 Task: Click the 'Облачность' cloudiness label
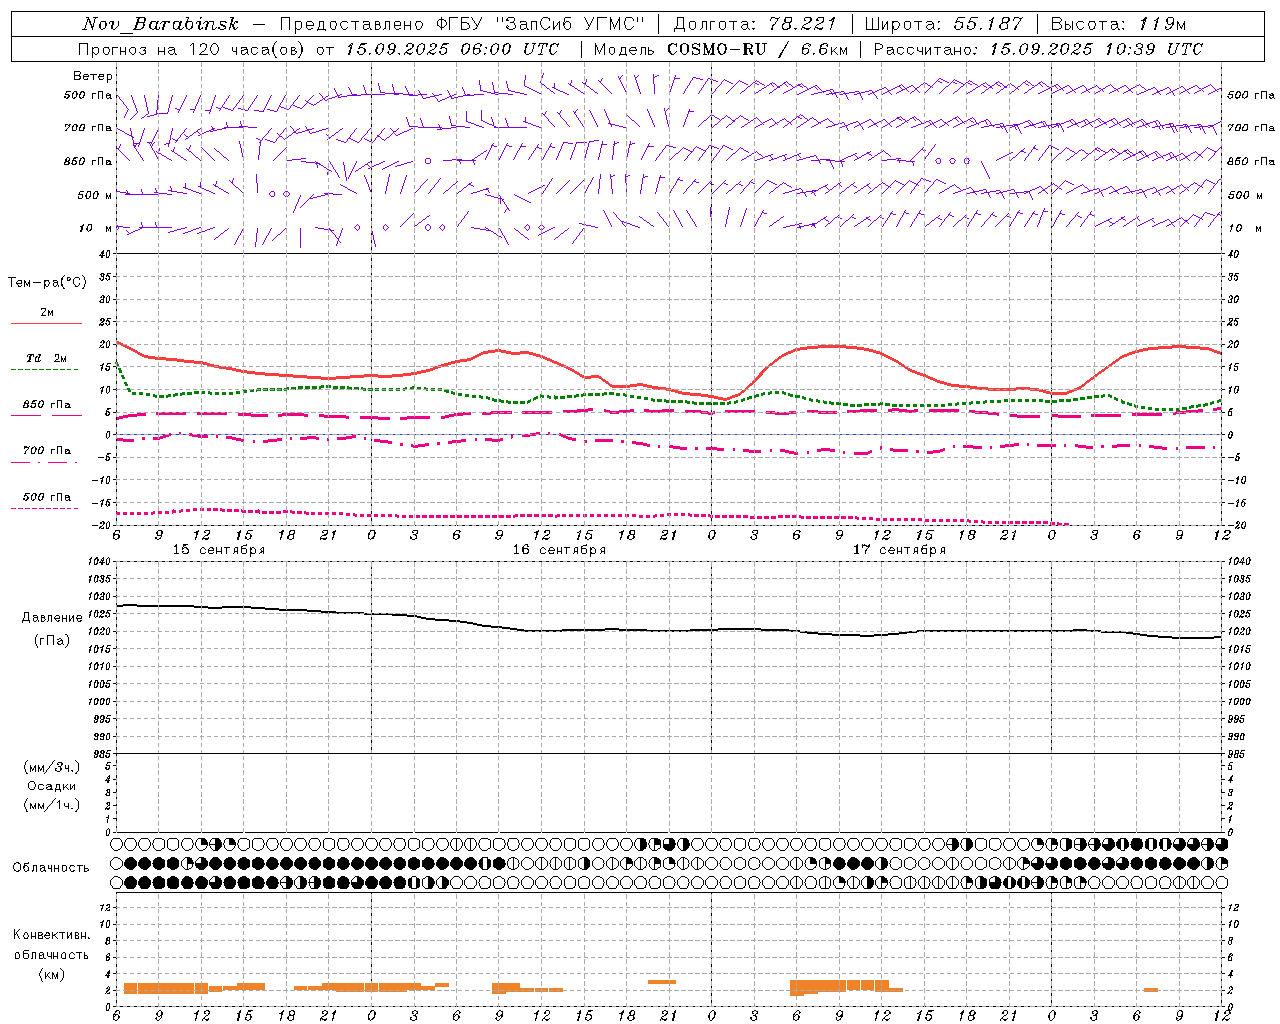(51, 868)
